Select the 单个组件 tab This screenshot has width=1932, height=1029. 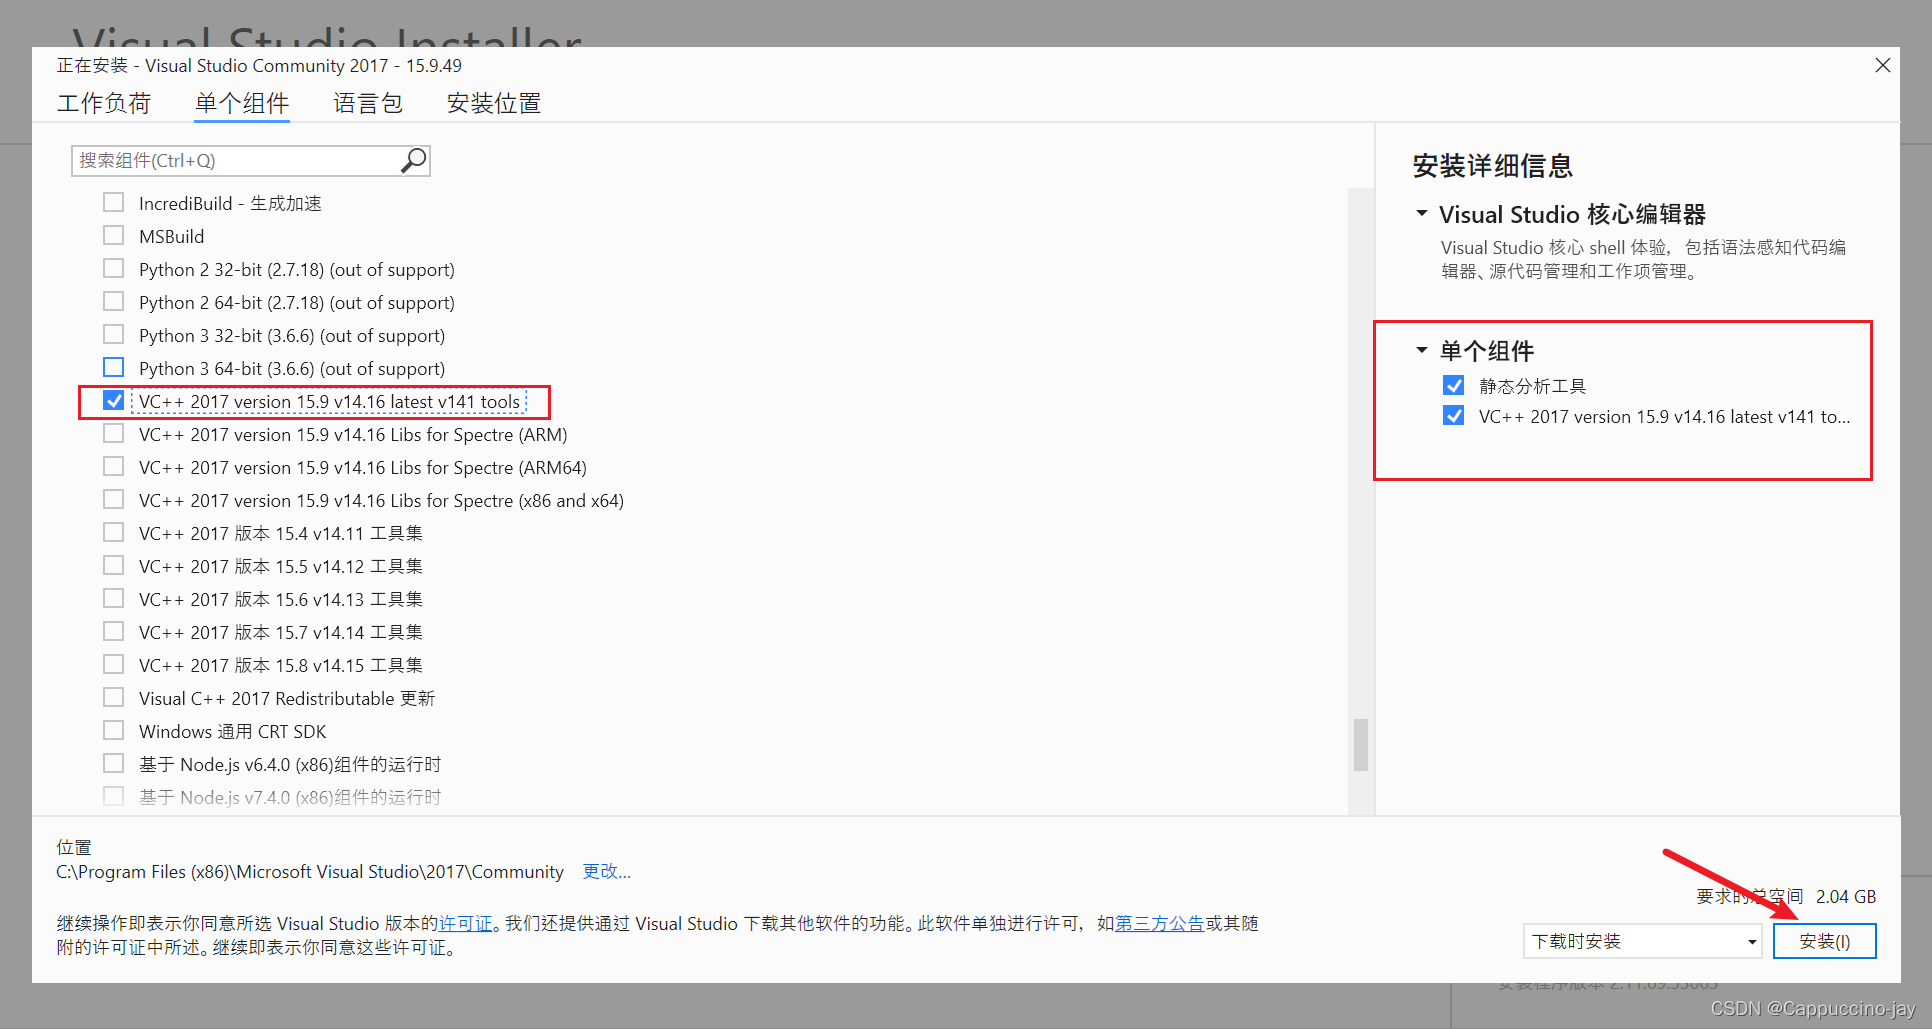(242, 103)
